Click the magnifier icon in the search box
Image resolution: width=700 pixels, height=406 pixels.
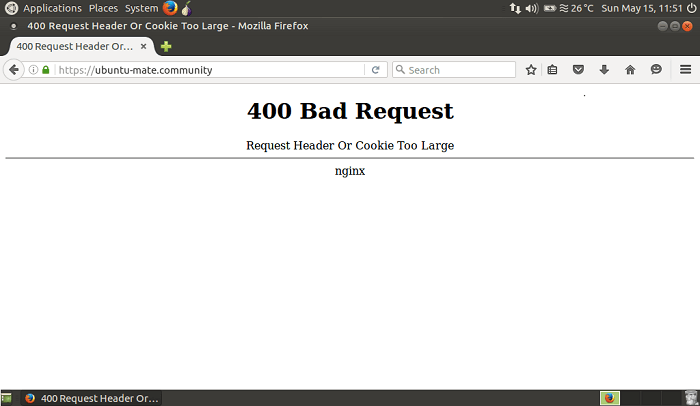(400, 70)
